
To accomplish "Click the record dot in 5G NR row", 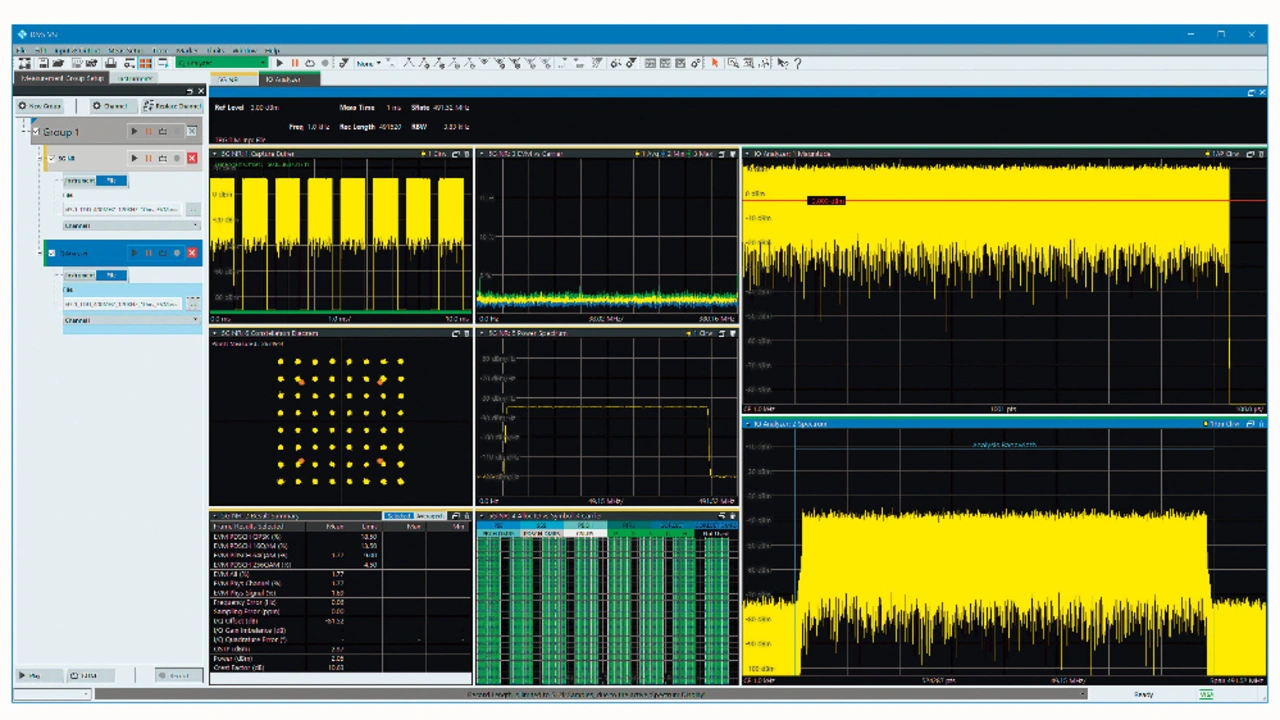I will pos(177,158).
